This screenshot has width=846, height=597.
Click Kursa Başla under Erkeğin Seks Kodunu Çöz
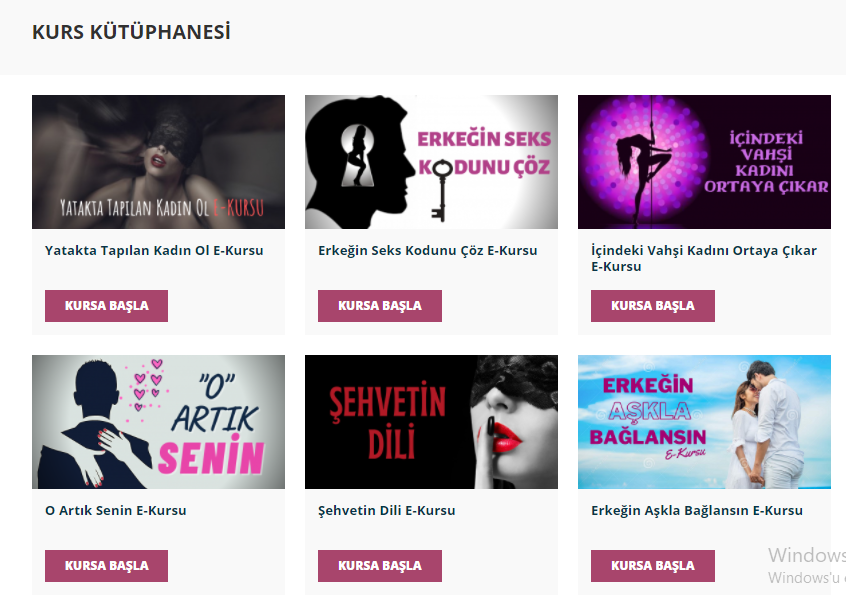pyautogui.click(x=380, y=306)
